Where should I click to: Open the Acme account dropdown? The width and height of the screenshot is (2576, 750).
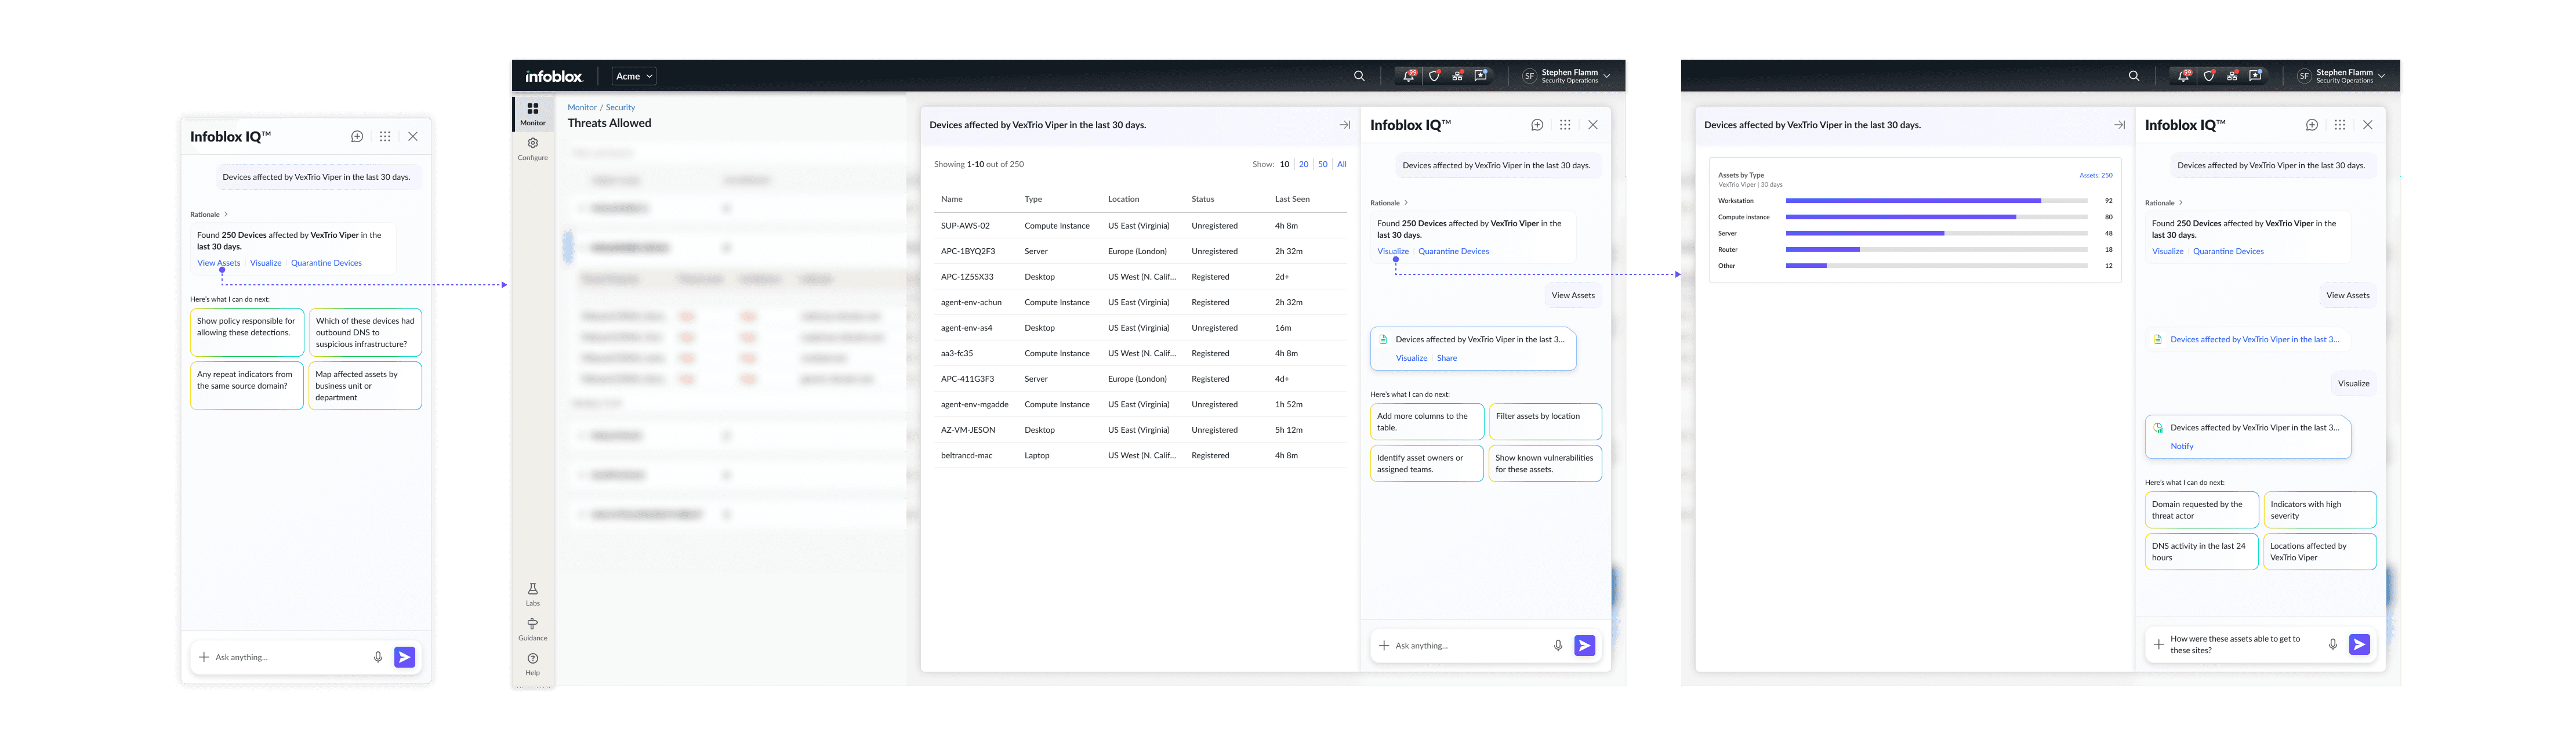point(633,76)
